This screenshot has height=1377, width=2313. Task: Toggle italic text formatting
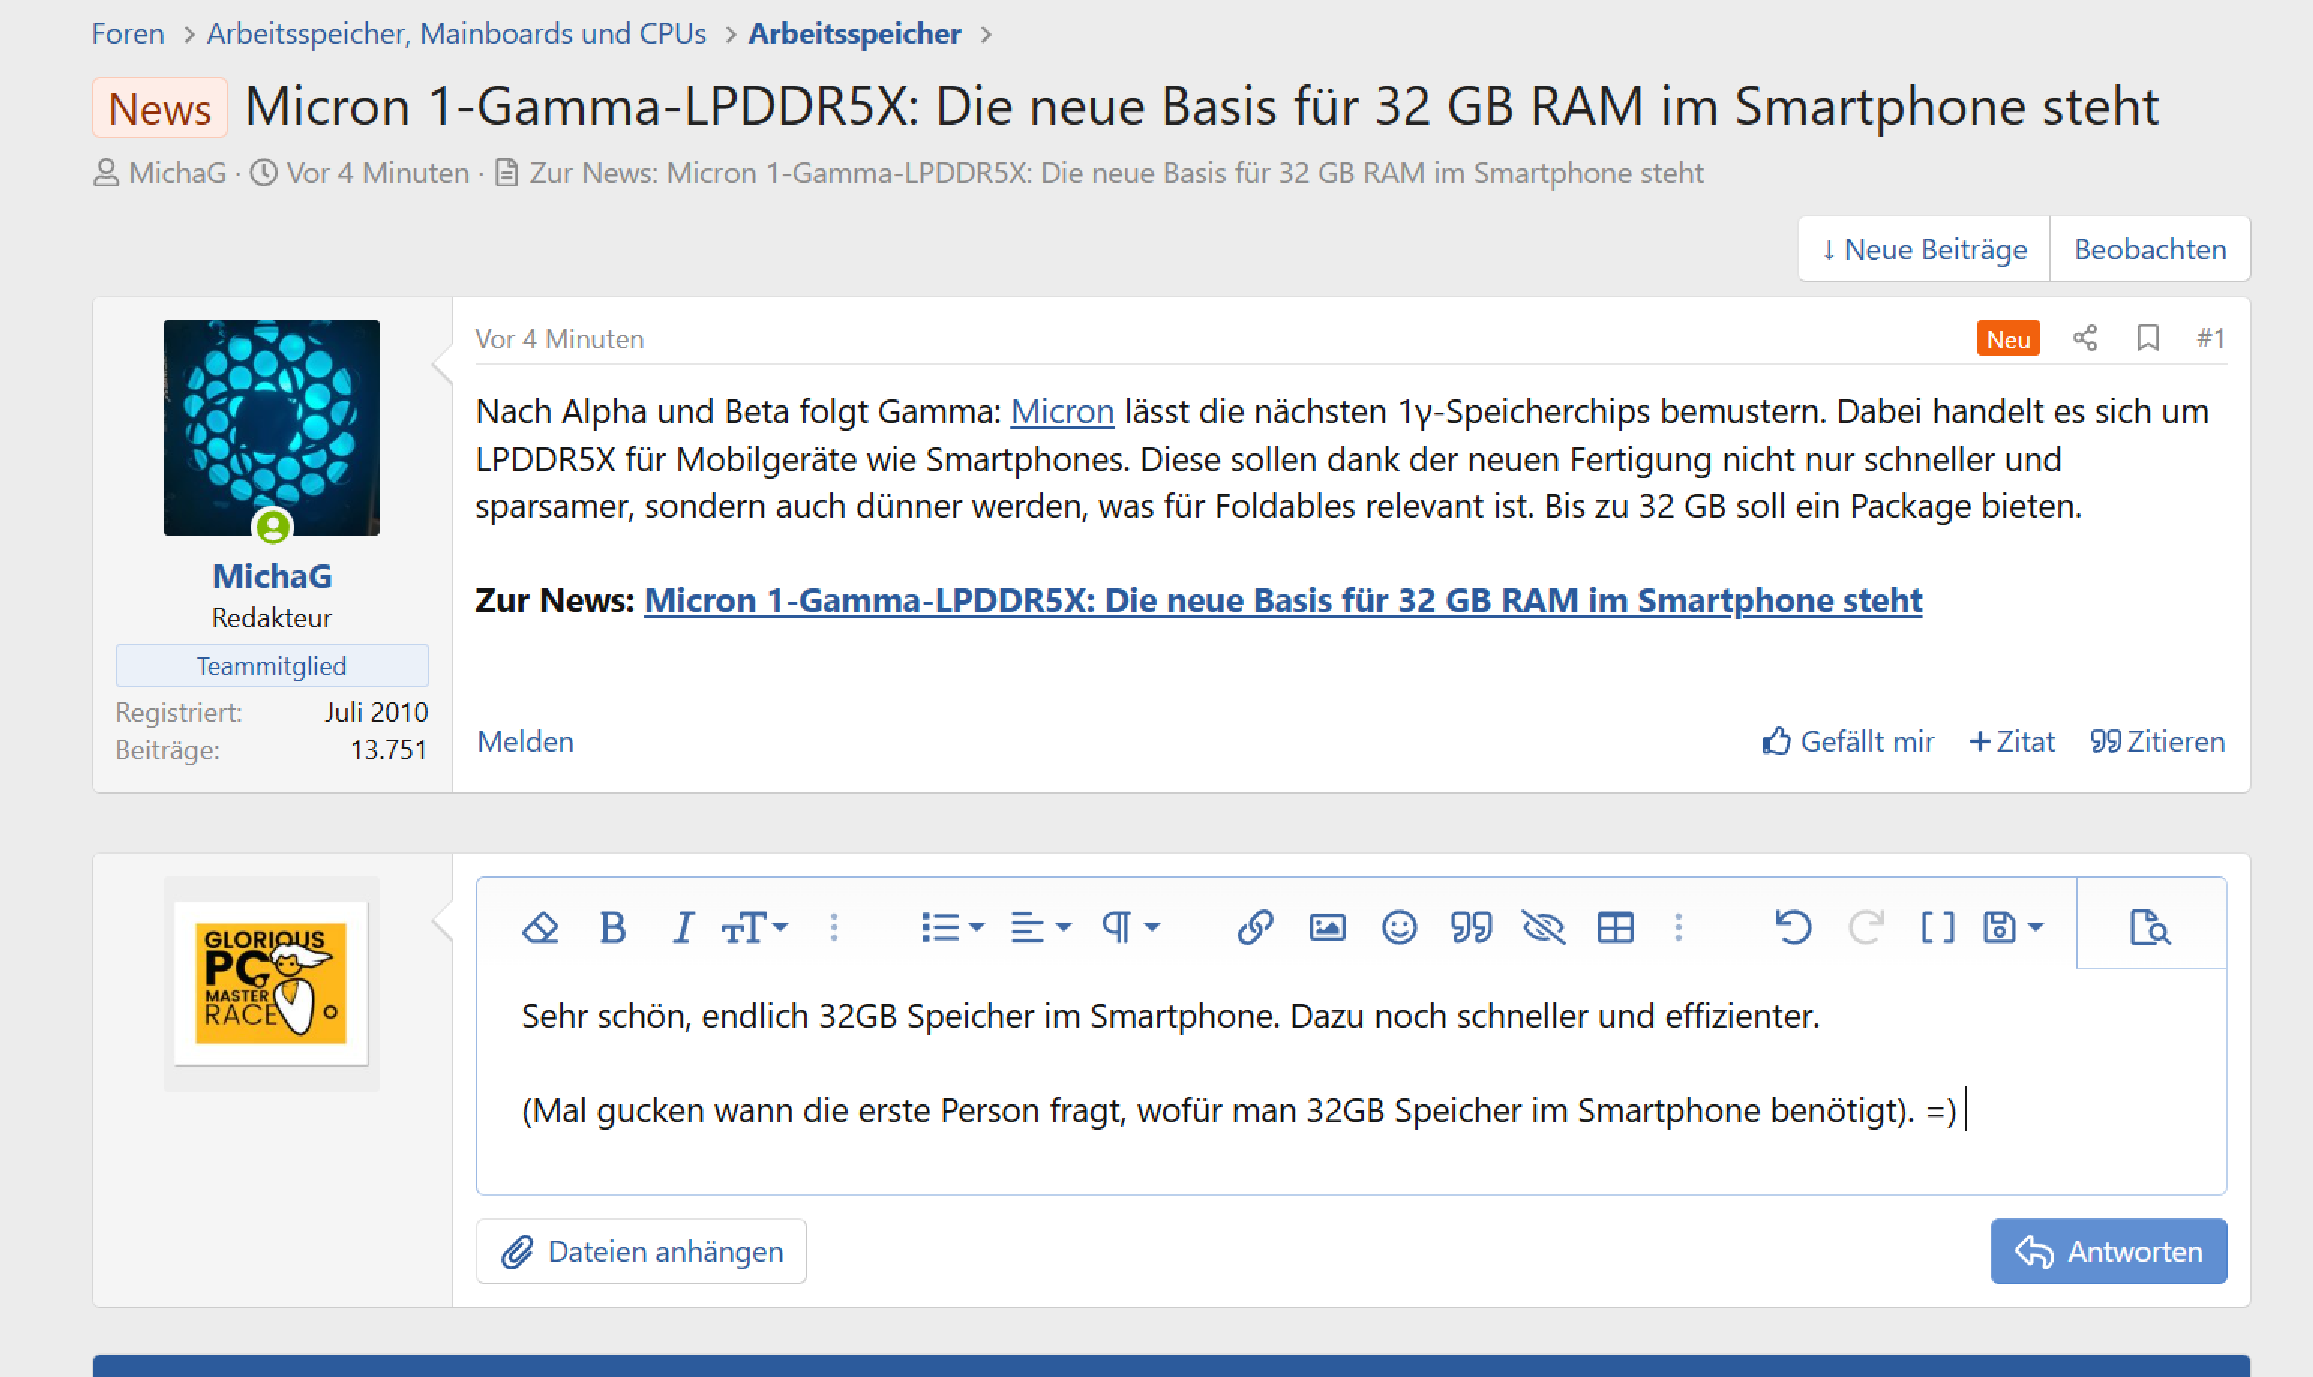click(683, 927)
